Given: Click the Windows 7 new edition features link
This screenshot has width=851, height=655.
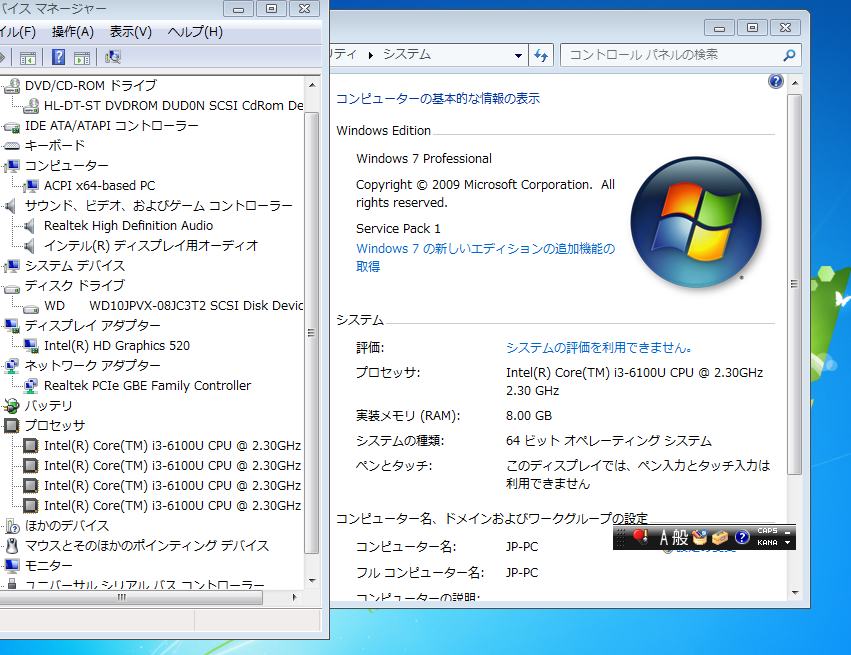Looking at the screenshot, I should tap(486, 257).
